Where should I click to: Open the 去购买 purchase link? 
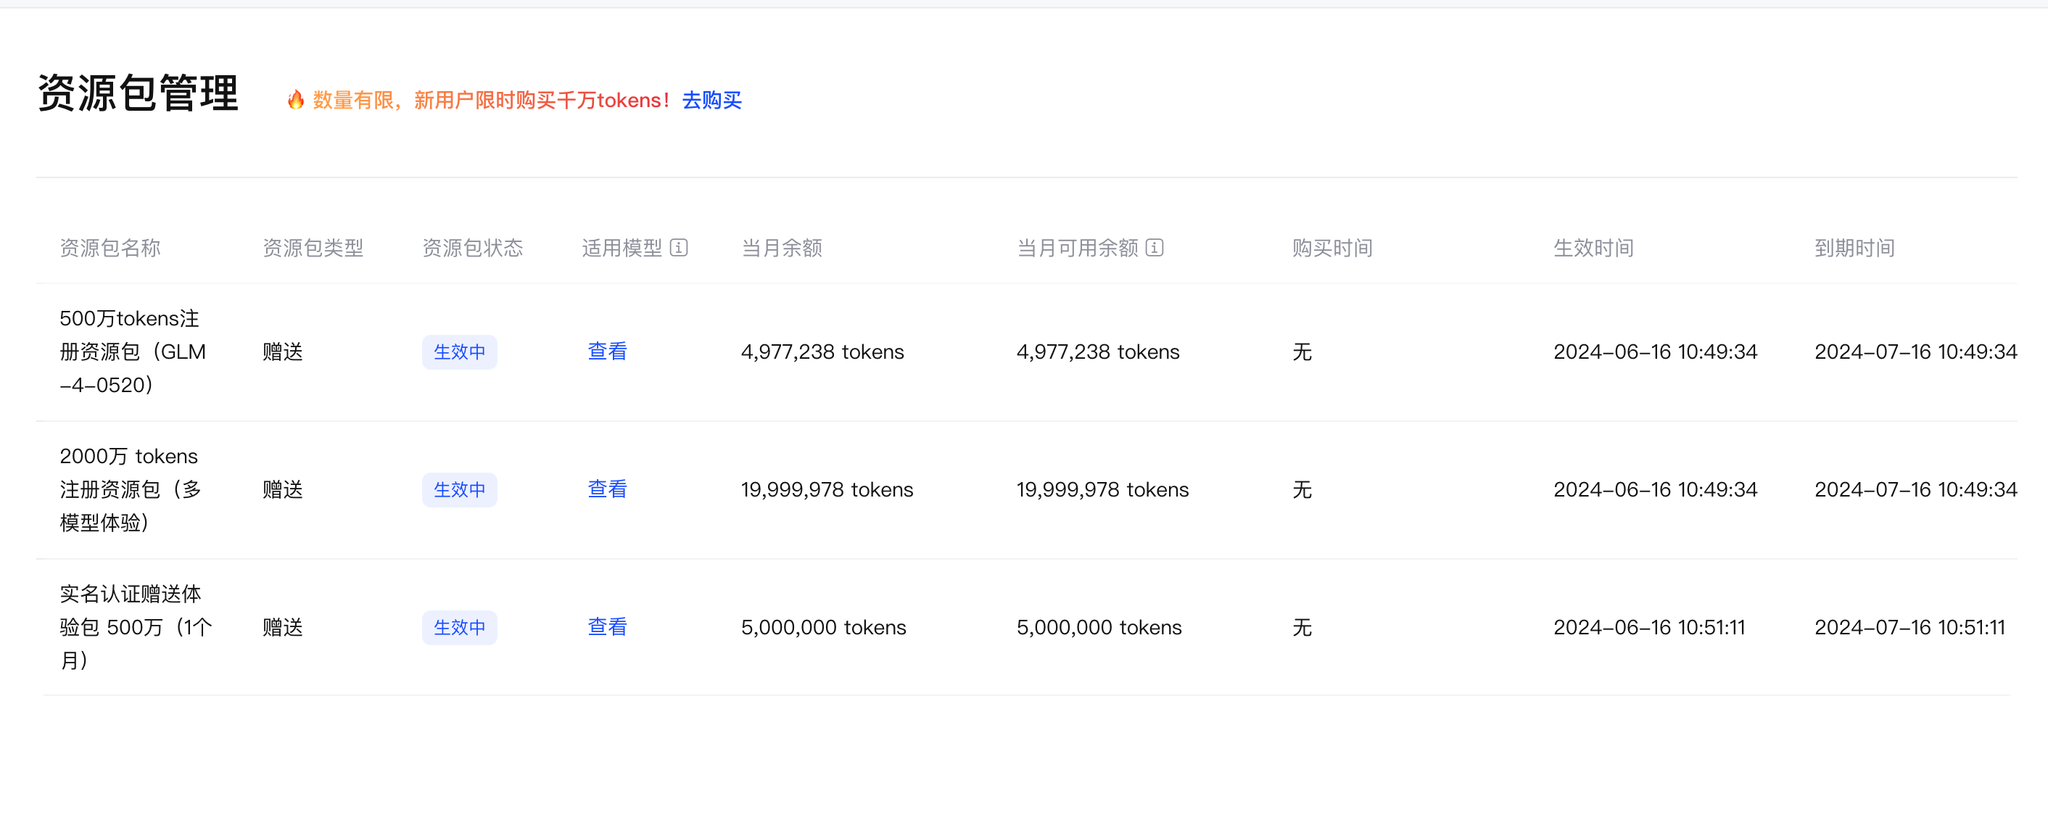[x=712, y=100]
